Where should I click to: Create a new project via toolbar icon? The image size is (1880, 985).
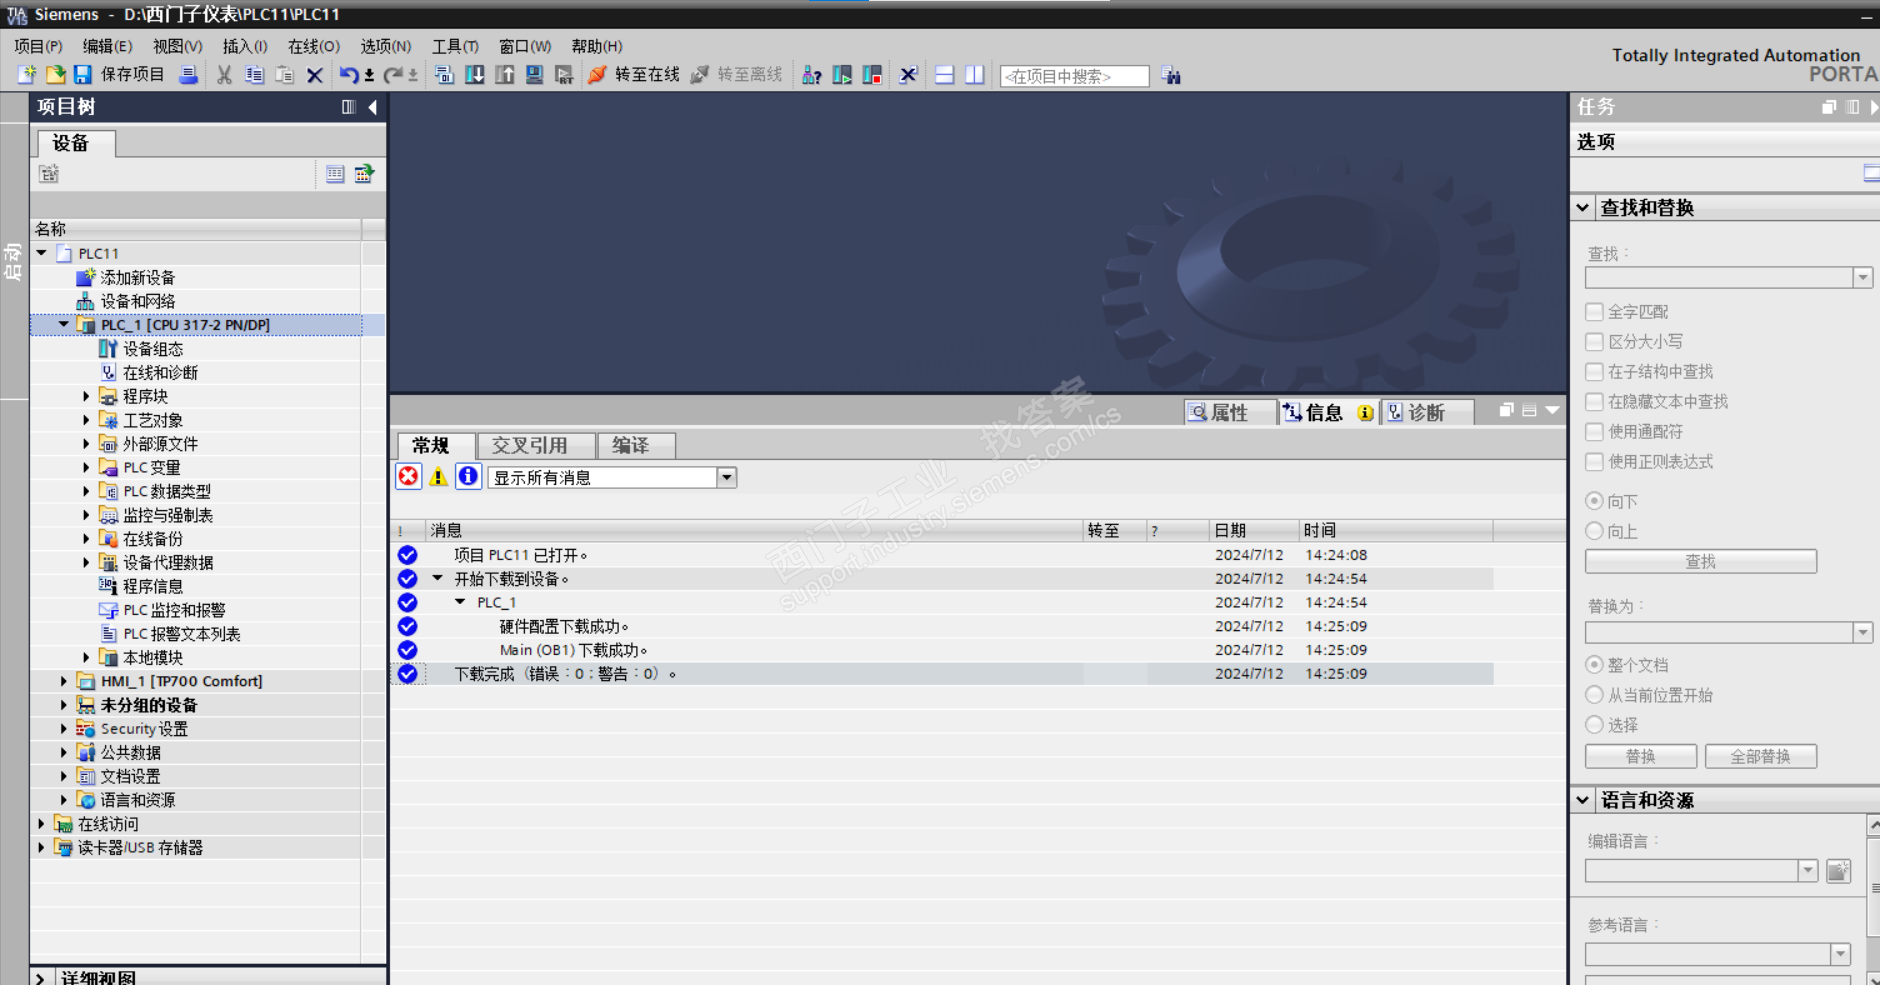27,75
